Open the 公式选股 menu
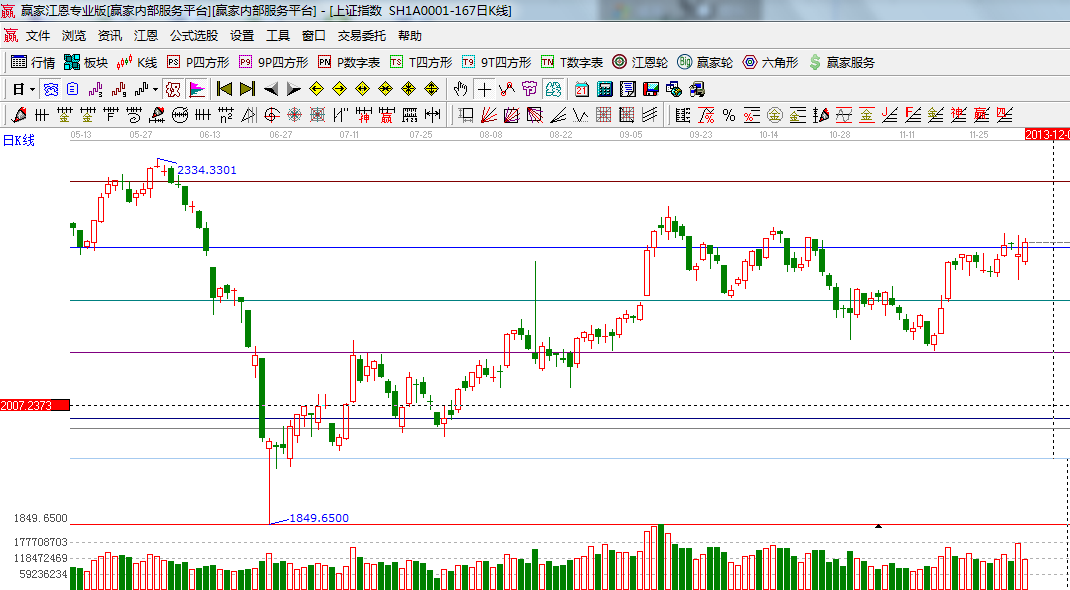Image resolution: width=1070 pixels, height=590 pixels. click(193, 35)
